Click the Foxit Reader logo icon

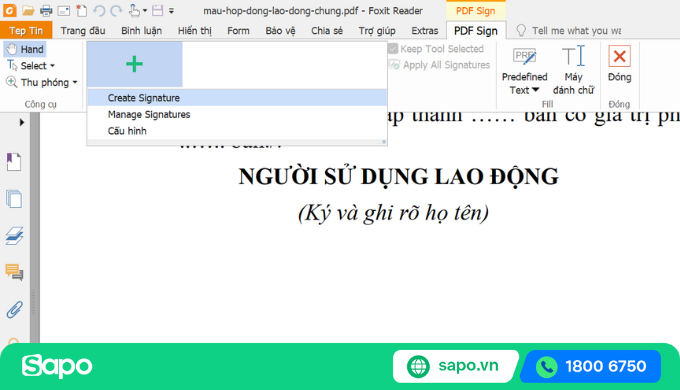point(10,10)
